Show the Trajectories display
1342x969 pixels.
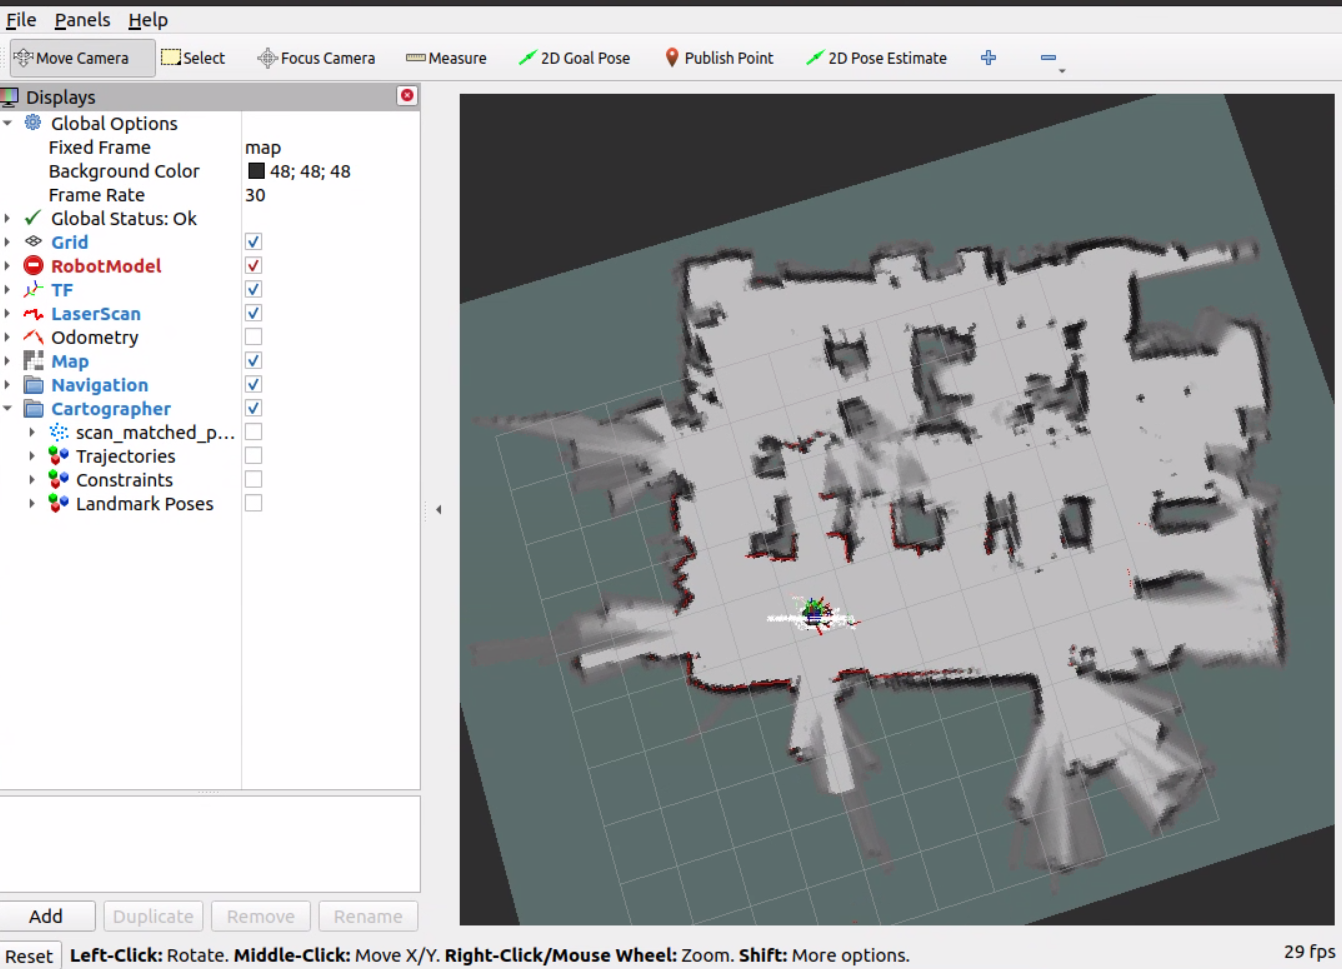tap(253, 455)
